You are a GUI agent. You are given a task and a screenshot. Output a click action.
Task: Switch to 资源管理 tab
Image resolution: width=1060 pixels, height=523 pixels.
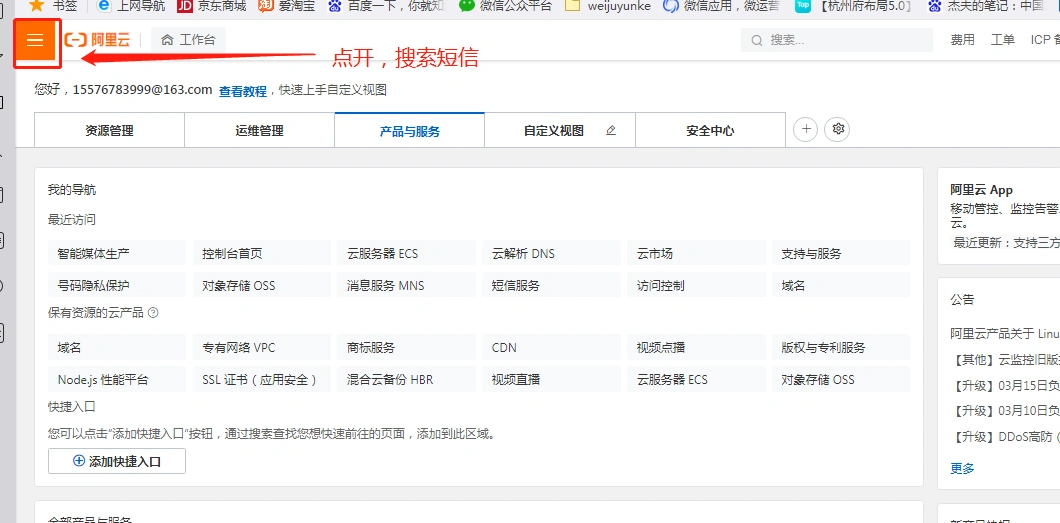click(x=110, y=130)
